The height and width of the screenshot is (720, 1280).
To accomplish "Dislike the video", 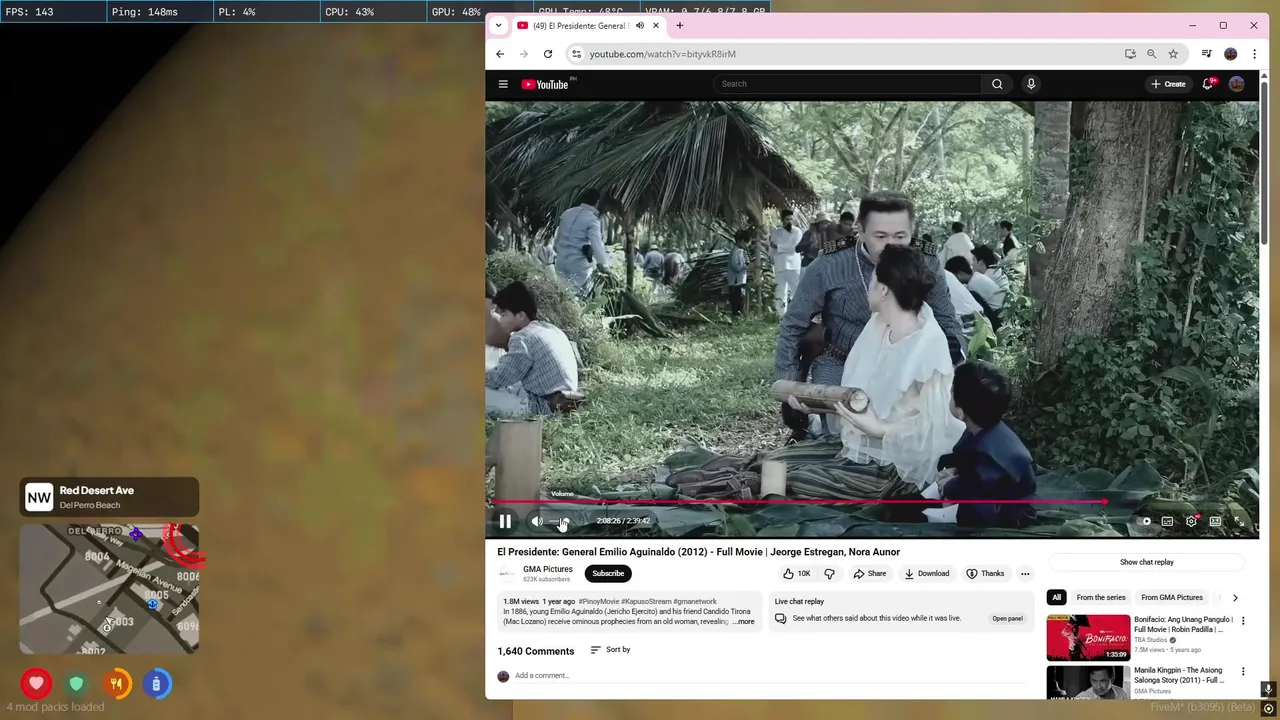I will pyautogui.click(x=829, y=573).
